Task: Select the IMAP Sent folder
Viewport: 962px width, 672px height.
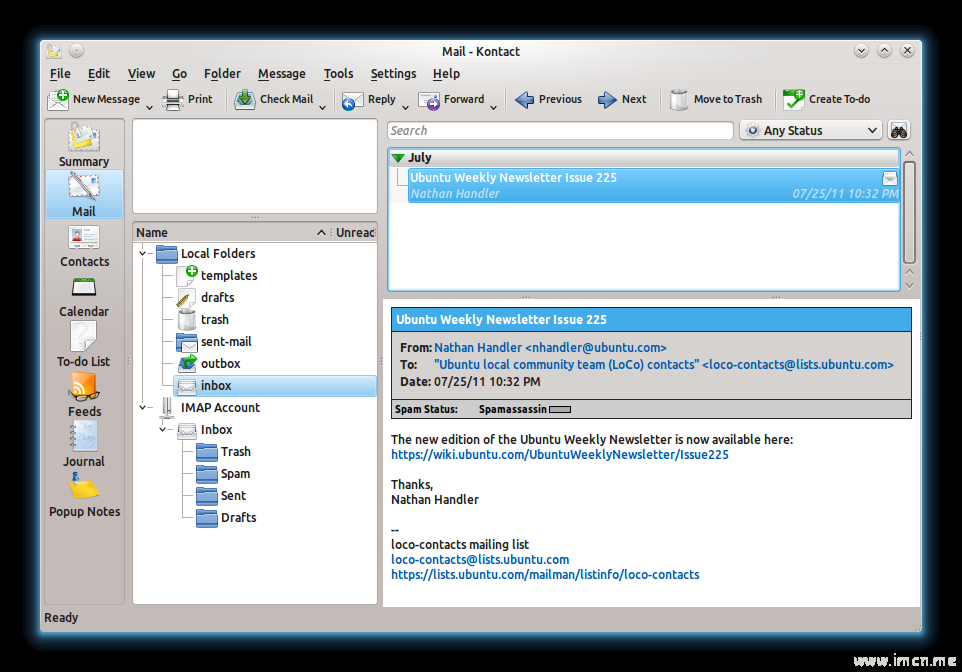Action: click(x=233, y=496)
